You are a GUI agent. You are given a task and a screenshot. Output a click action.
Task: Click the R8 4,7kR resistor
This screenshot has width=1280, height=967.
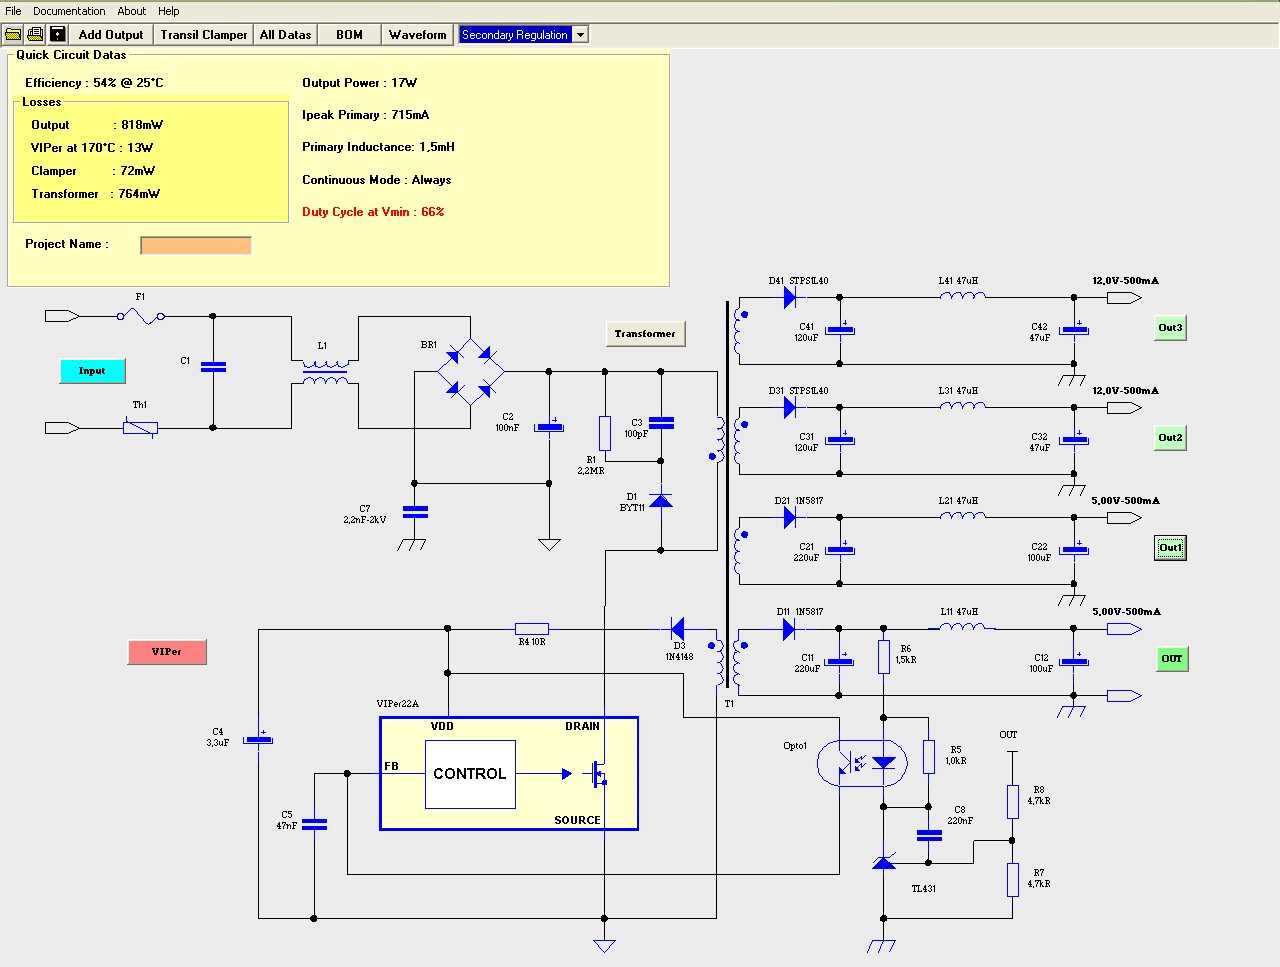click(1013, 801)
